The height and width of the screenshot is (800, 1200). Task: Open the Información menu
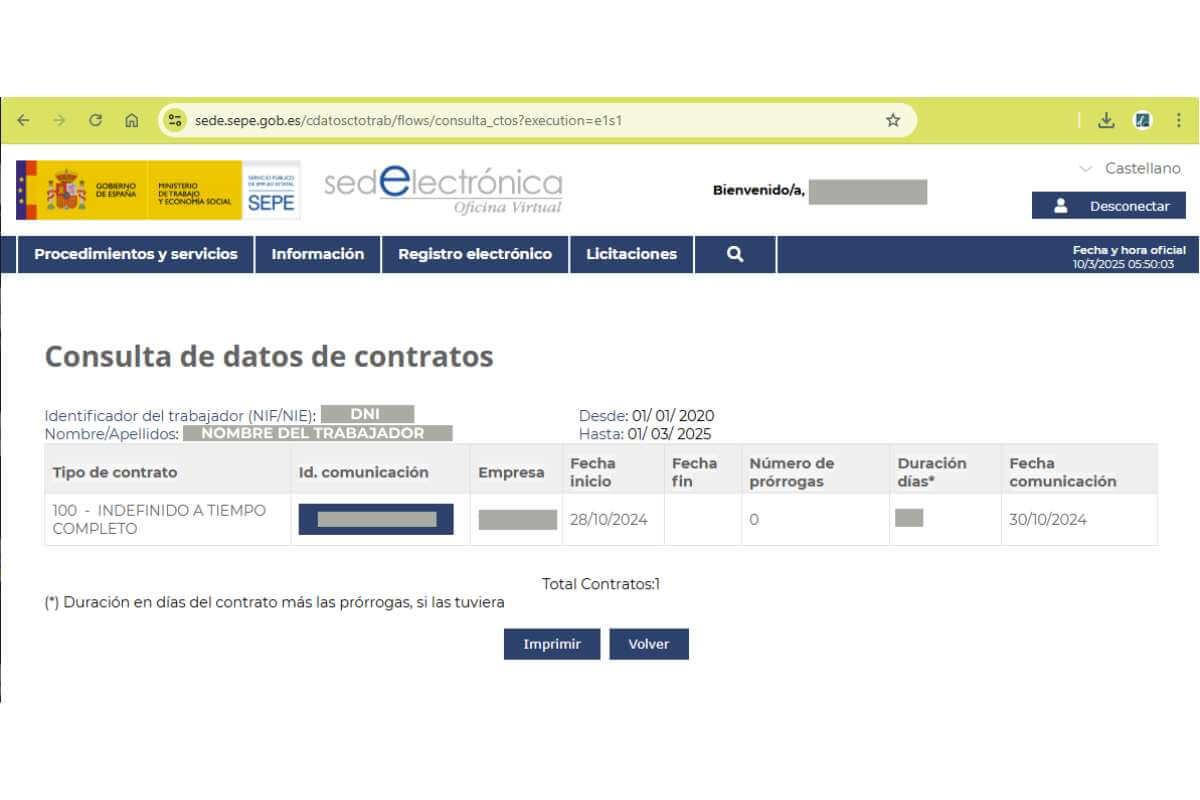[x=318, y=254]
